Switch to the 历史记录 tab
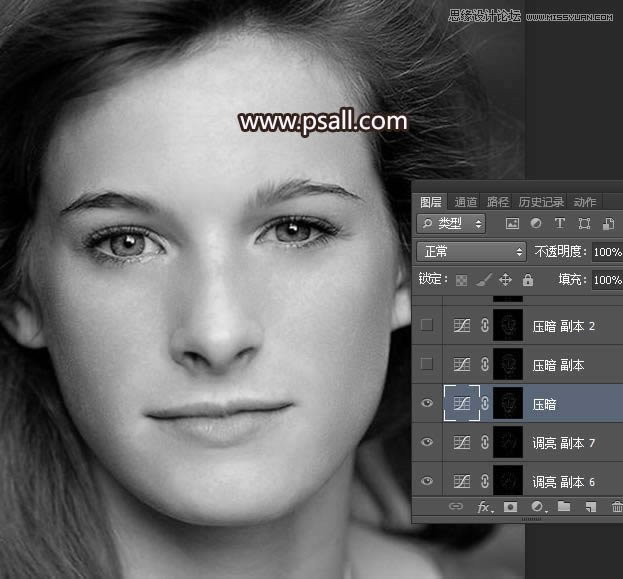This screenshot has width=623, height=579. point(540,201)
